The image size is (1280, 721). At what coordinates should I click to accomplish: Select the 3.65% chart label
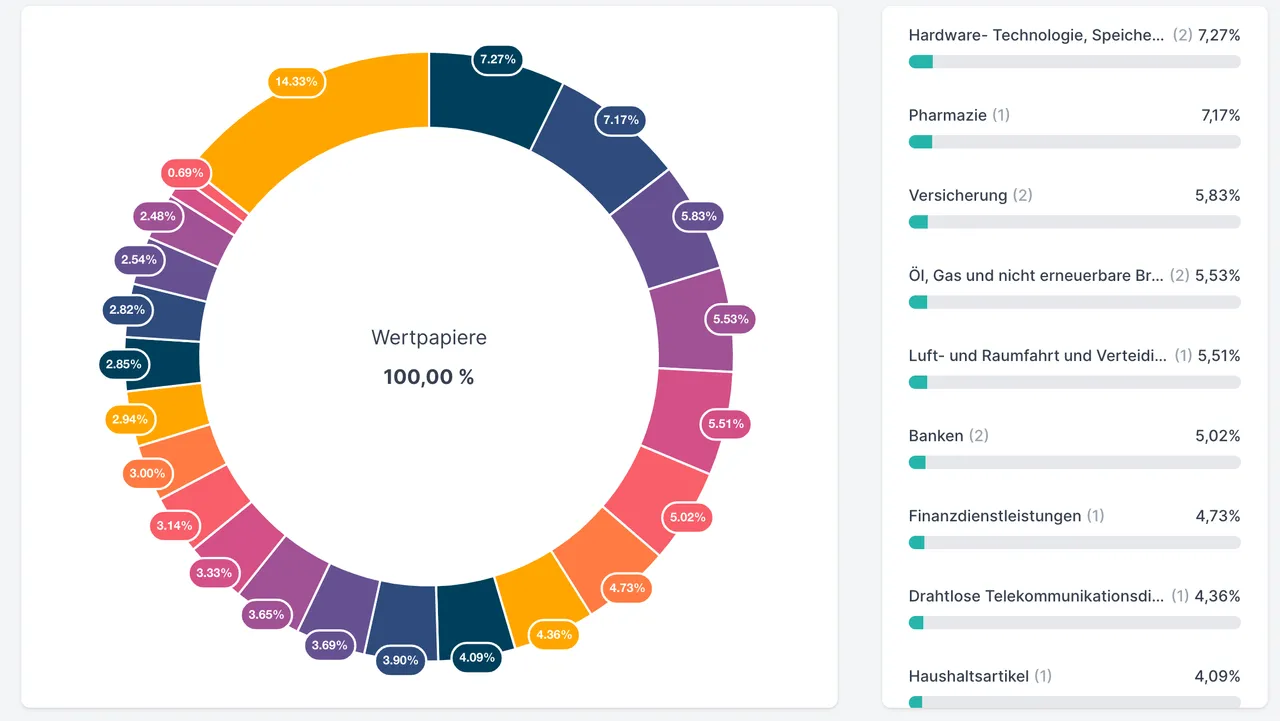point(266,614)
